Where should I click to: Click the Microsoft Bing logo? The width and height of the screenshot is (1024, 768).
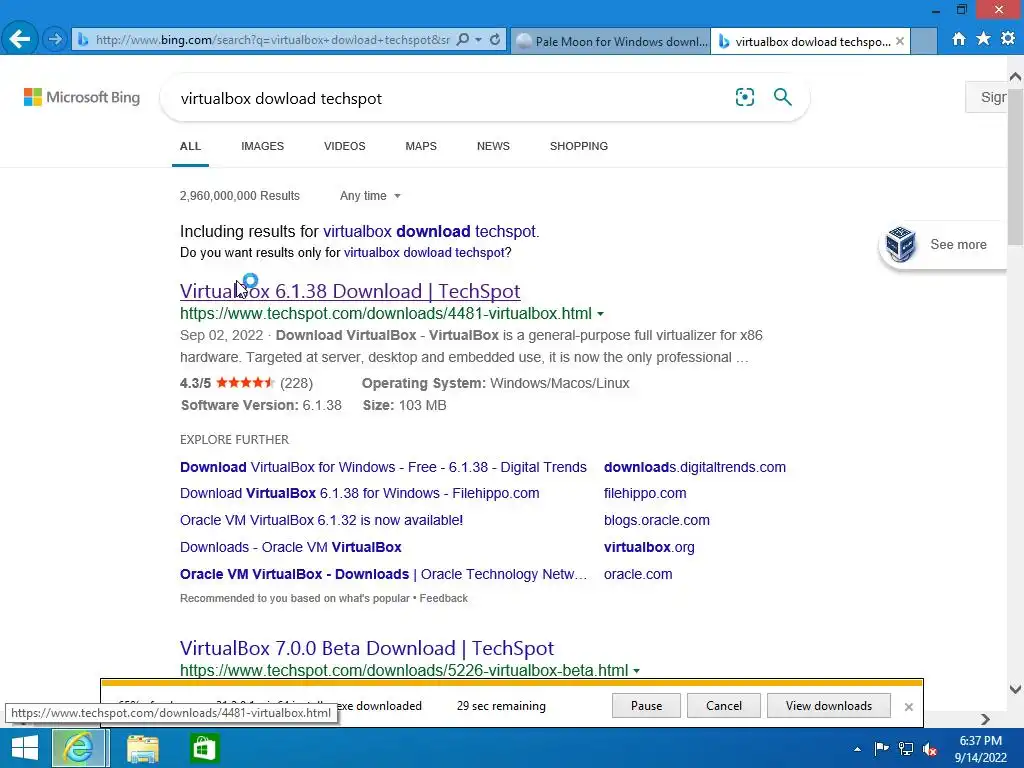coord(82,97)
